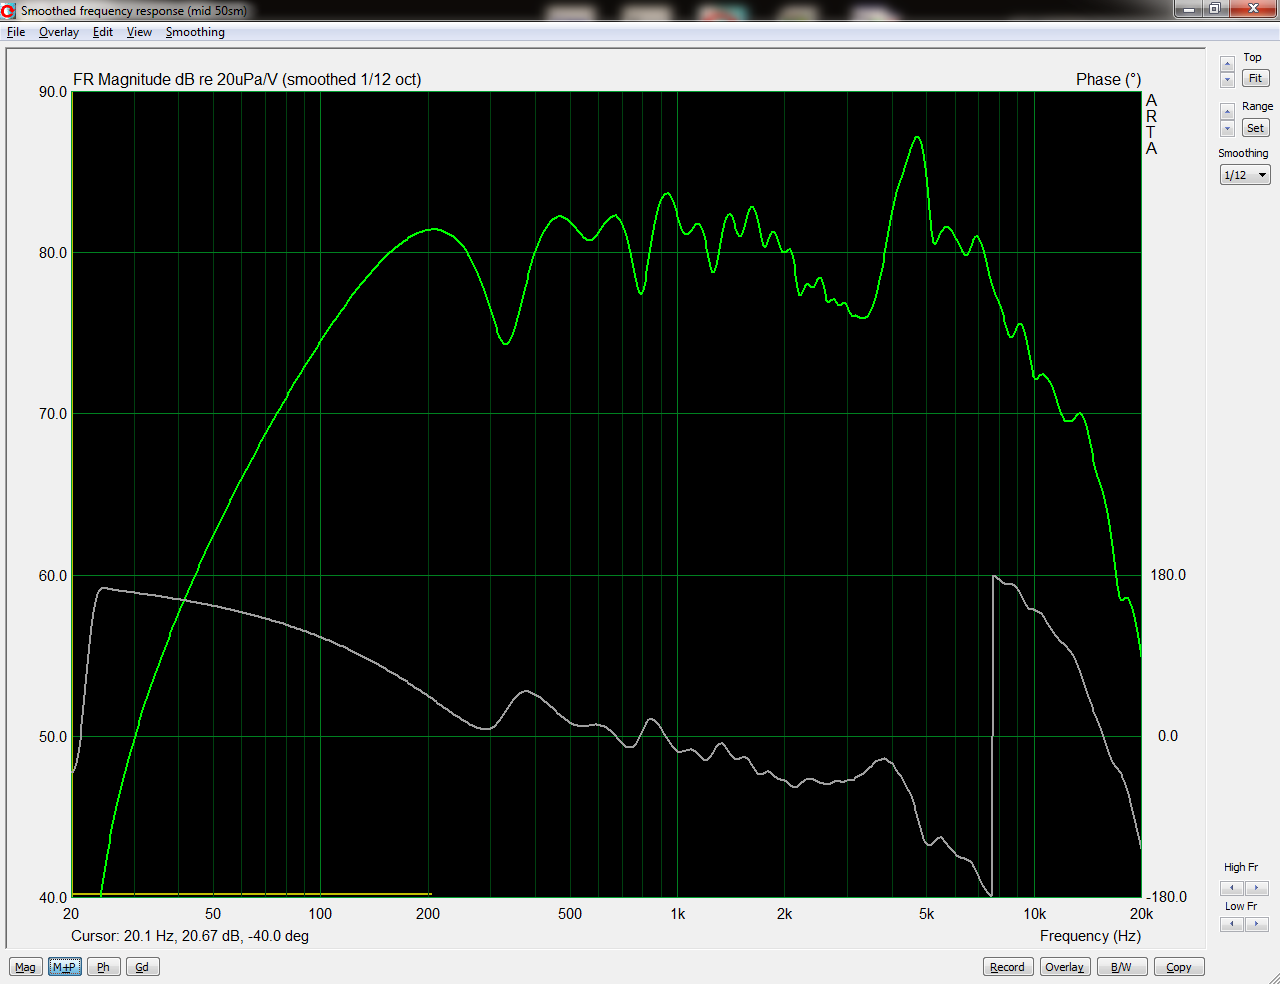This screenshot has width=1280, height=984.
Task: Click the 'Frequency (Hz)' axis label
Action: point(1090,936)
